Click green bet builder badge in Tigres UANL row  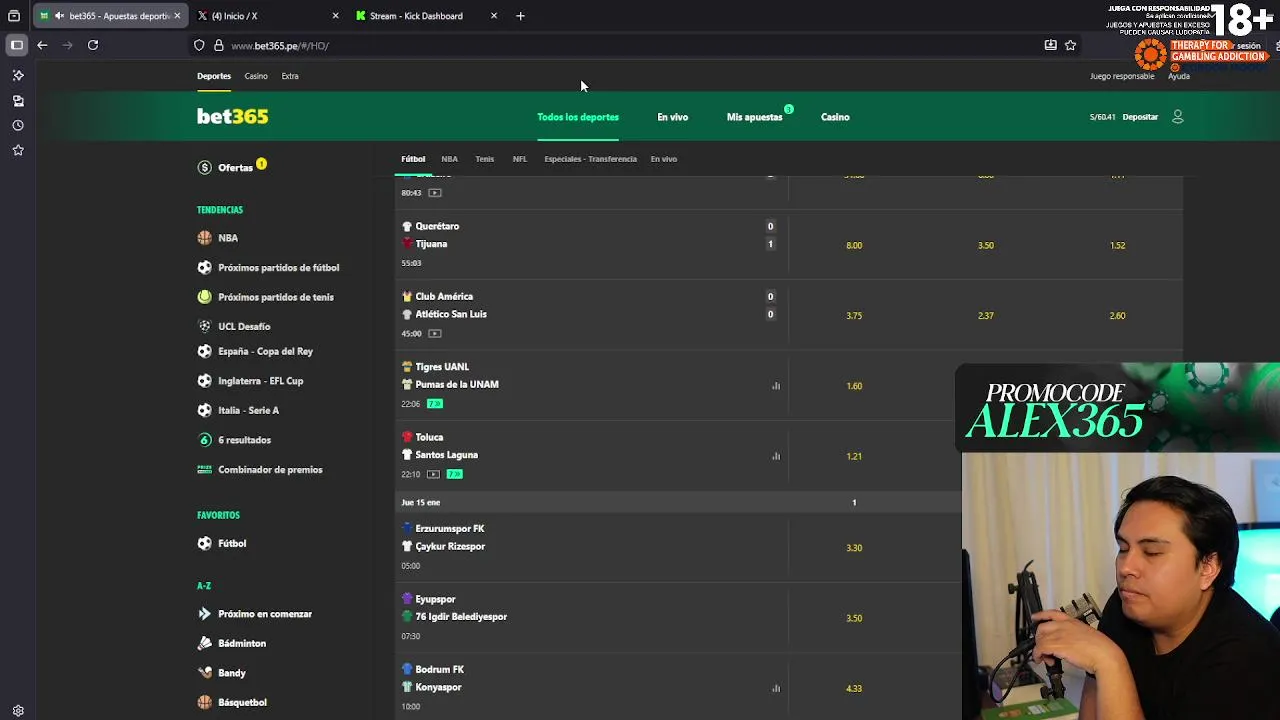[434, 404]
